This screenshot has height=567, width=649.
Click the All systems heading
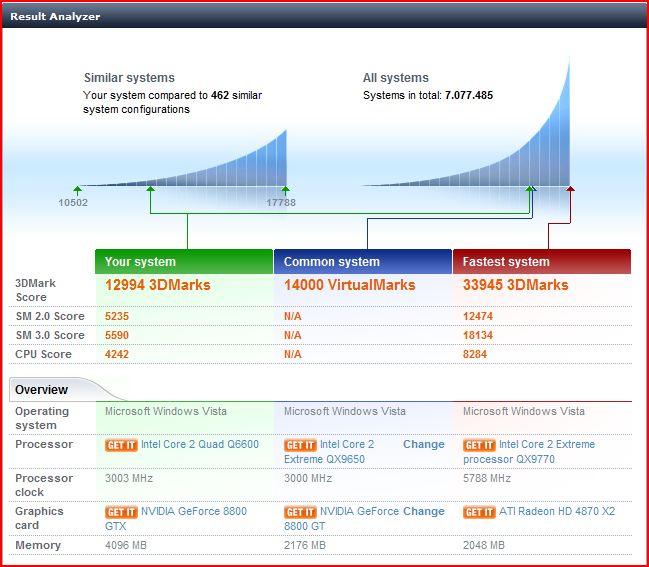click(396, 78)
